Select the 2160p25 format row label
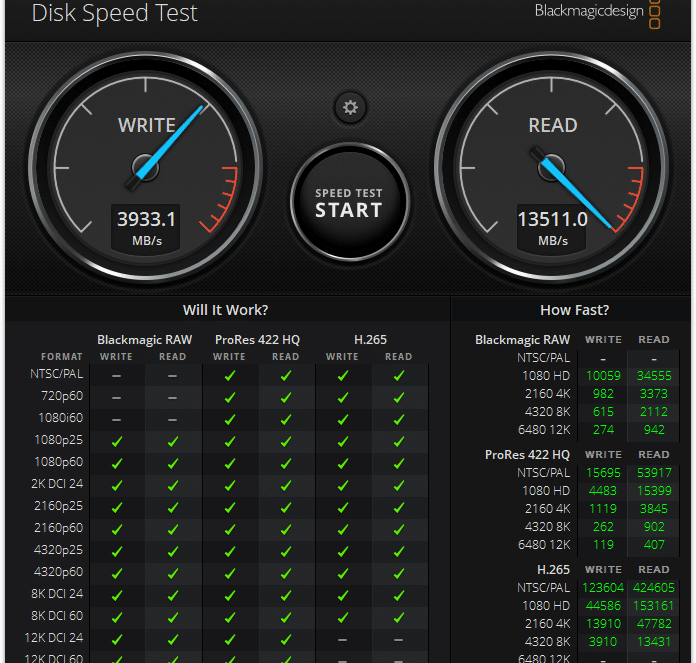This screenshot has height=663, width=696. (x=59, y=506)
